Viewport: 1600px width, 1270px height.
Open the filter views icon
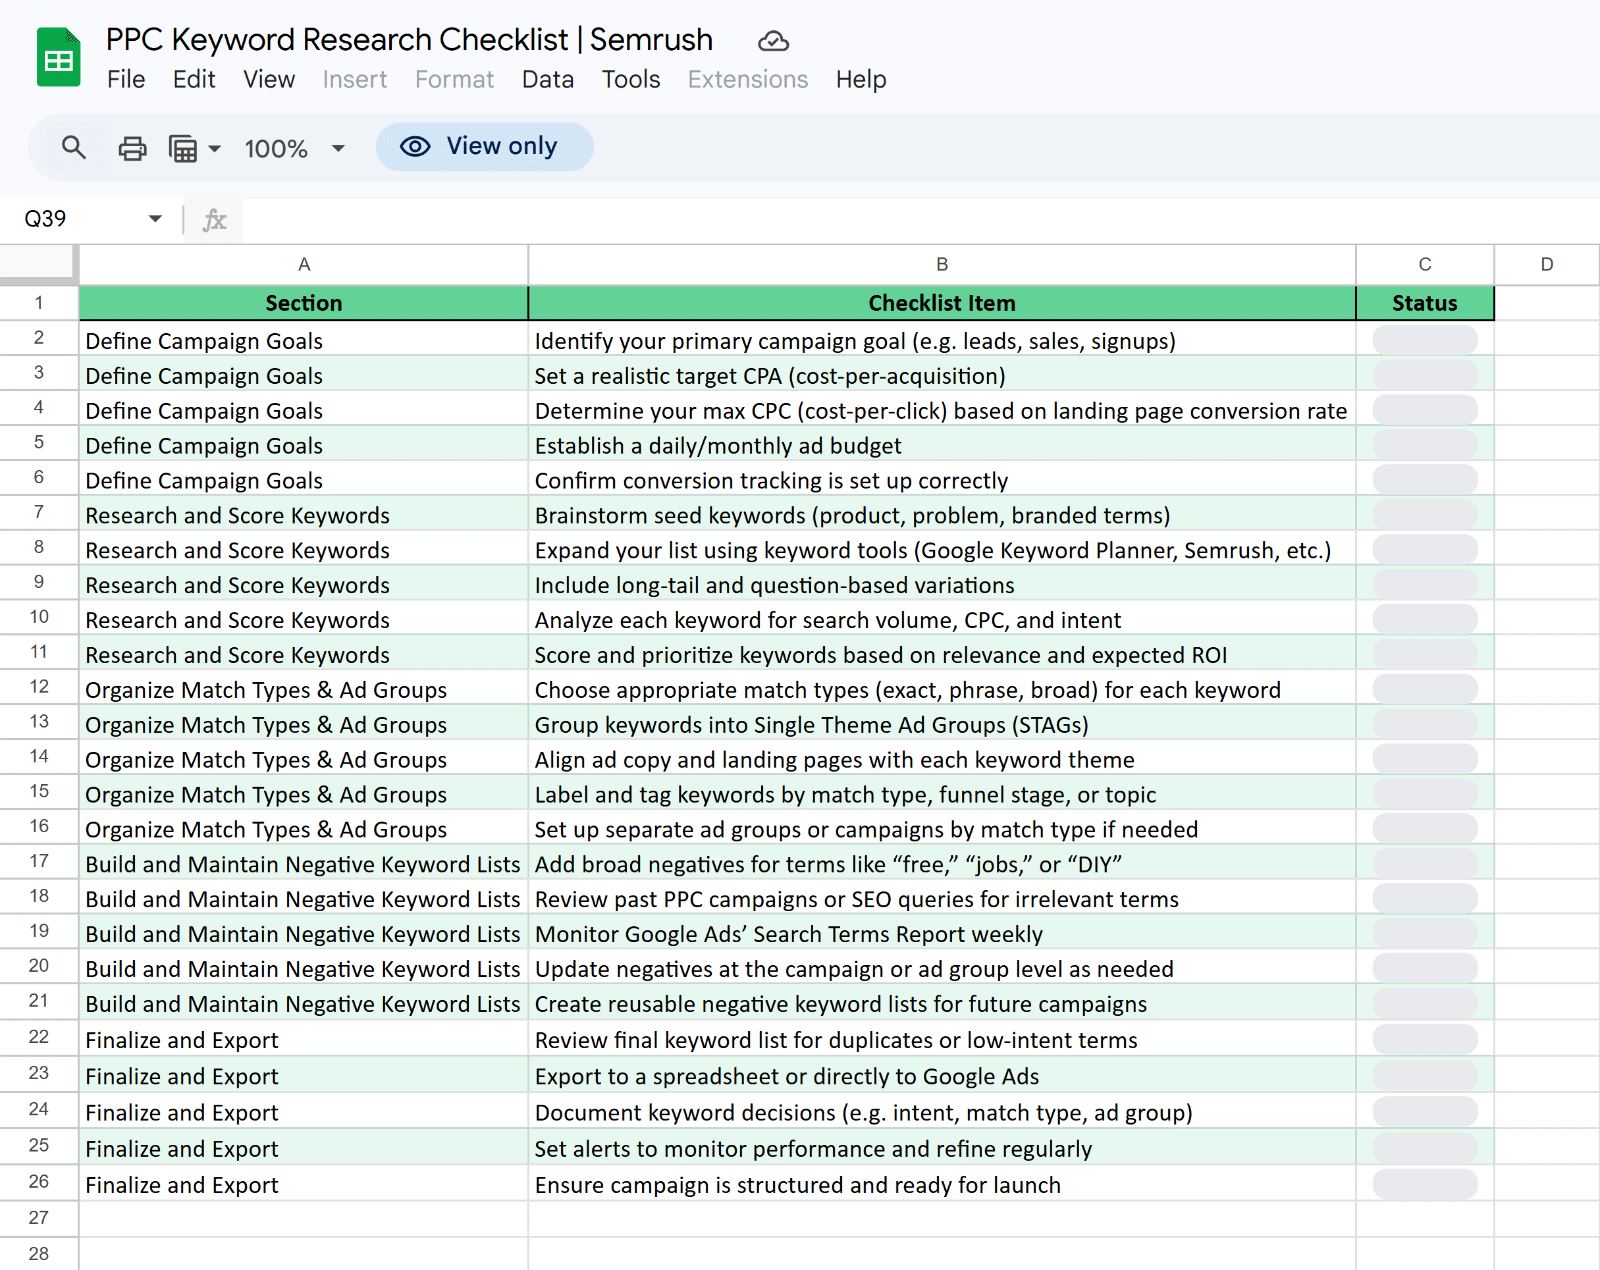tap(181, 147)
